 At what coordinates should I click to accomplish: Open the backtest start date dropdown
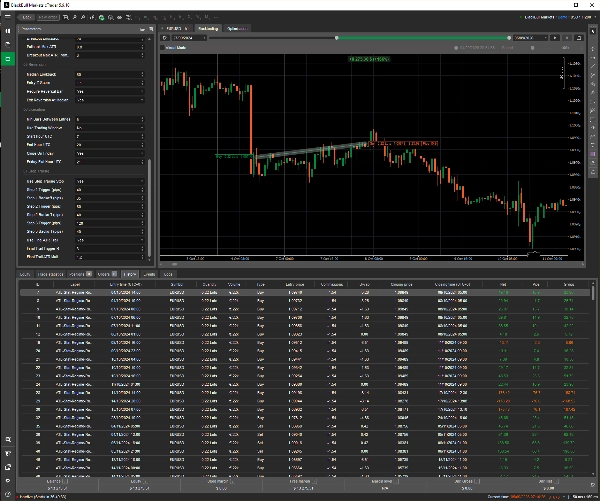point(189,38)
